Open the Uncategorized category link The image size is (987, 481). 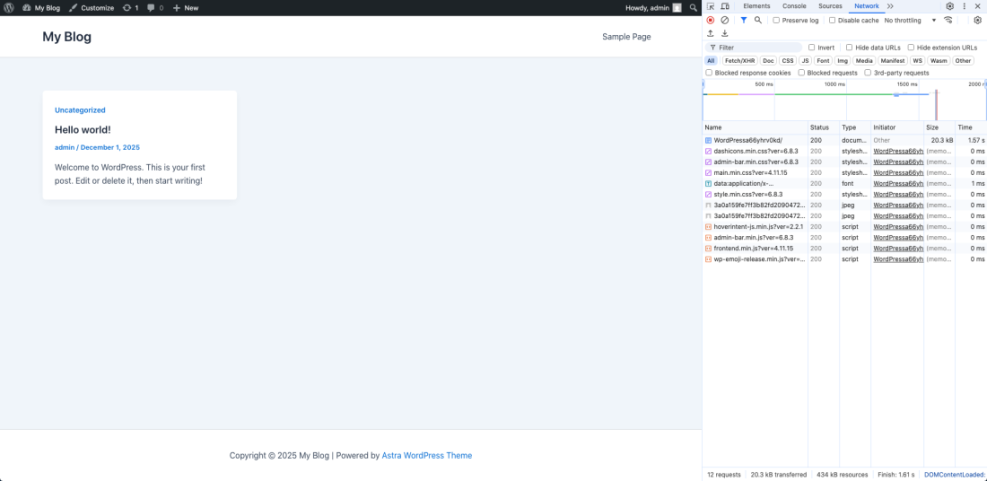coord(80,110)
